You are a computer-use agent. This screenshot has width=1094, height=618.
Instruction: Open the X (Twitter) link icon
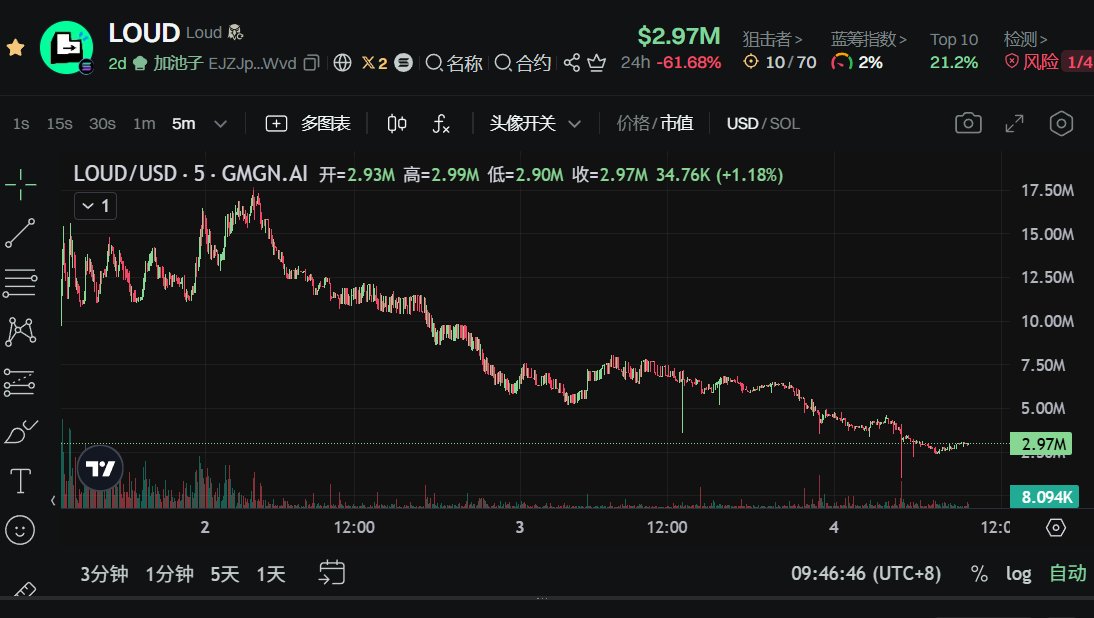[x=368, y=63]
